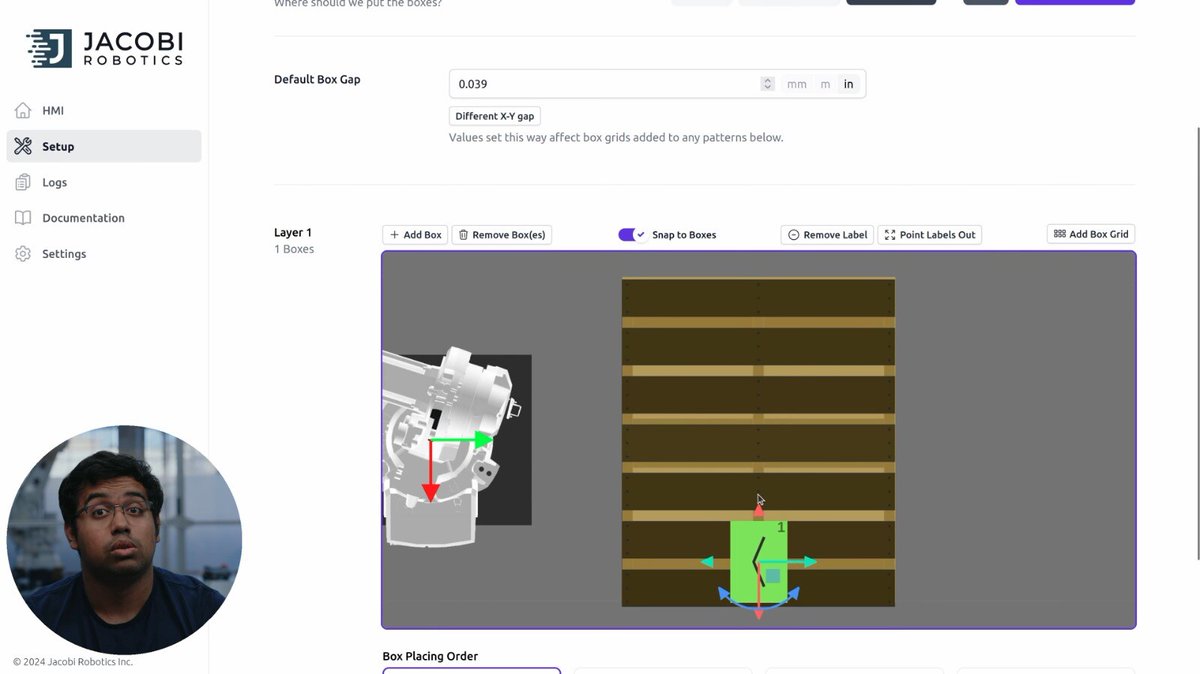Click the green Y-axis arrow on the robot
Screen dimensions: 1200x674
462,439
